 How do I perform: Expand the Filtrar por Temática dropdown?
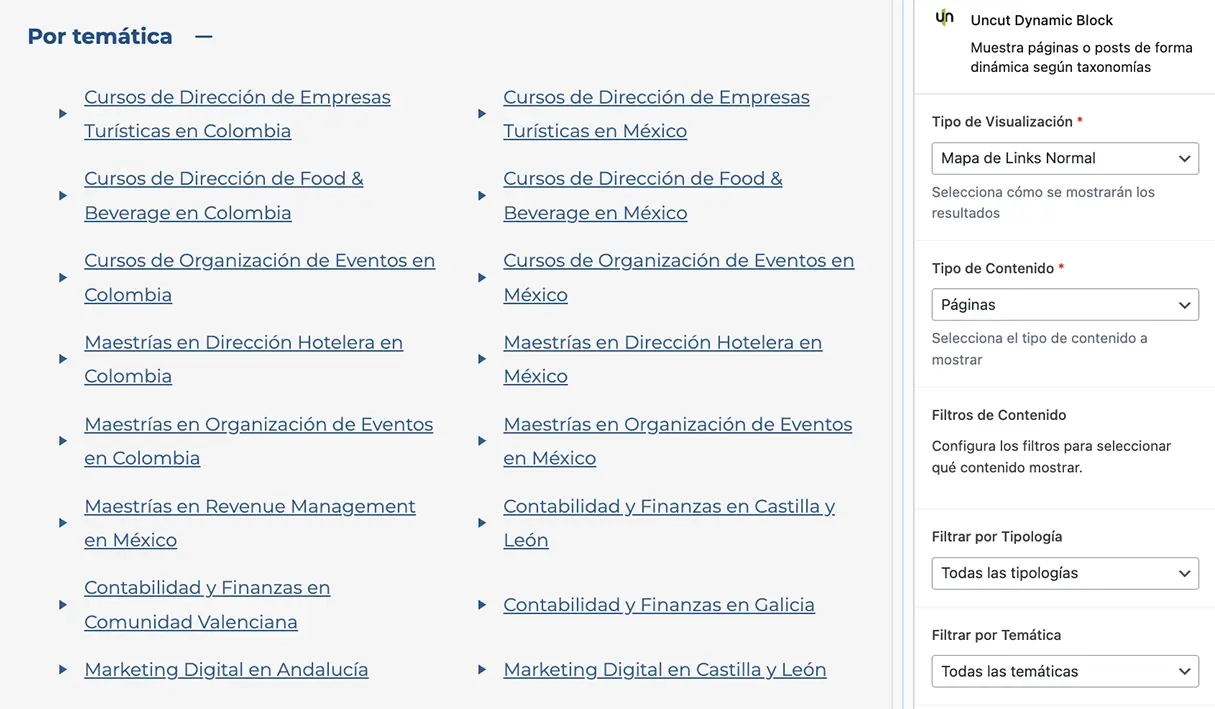1064,671
